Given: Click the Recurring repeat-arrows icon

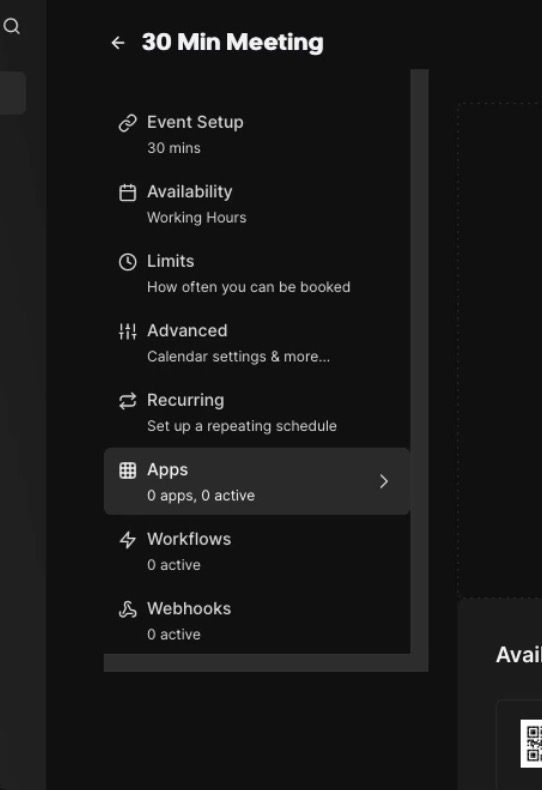Looking at the screenshot, I should click(x=127, y=401).
